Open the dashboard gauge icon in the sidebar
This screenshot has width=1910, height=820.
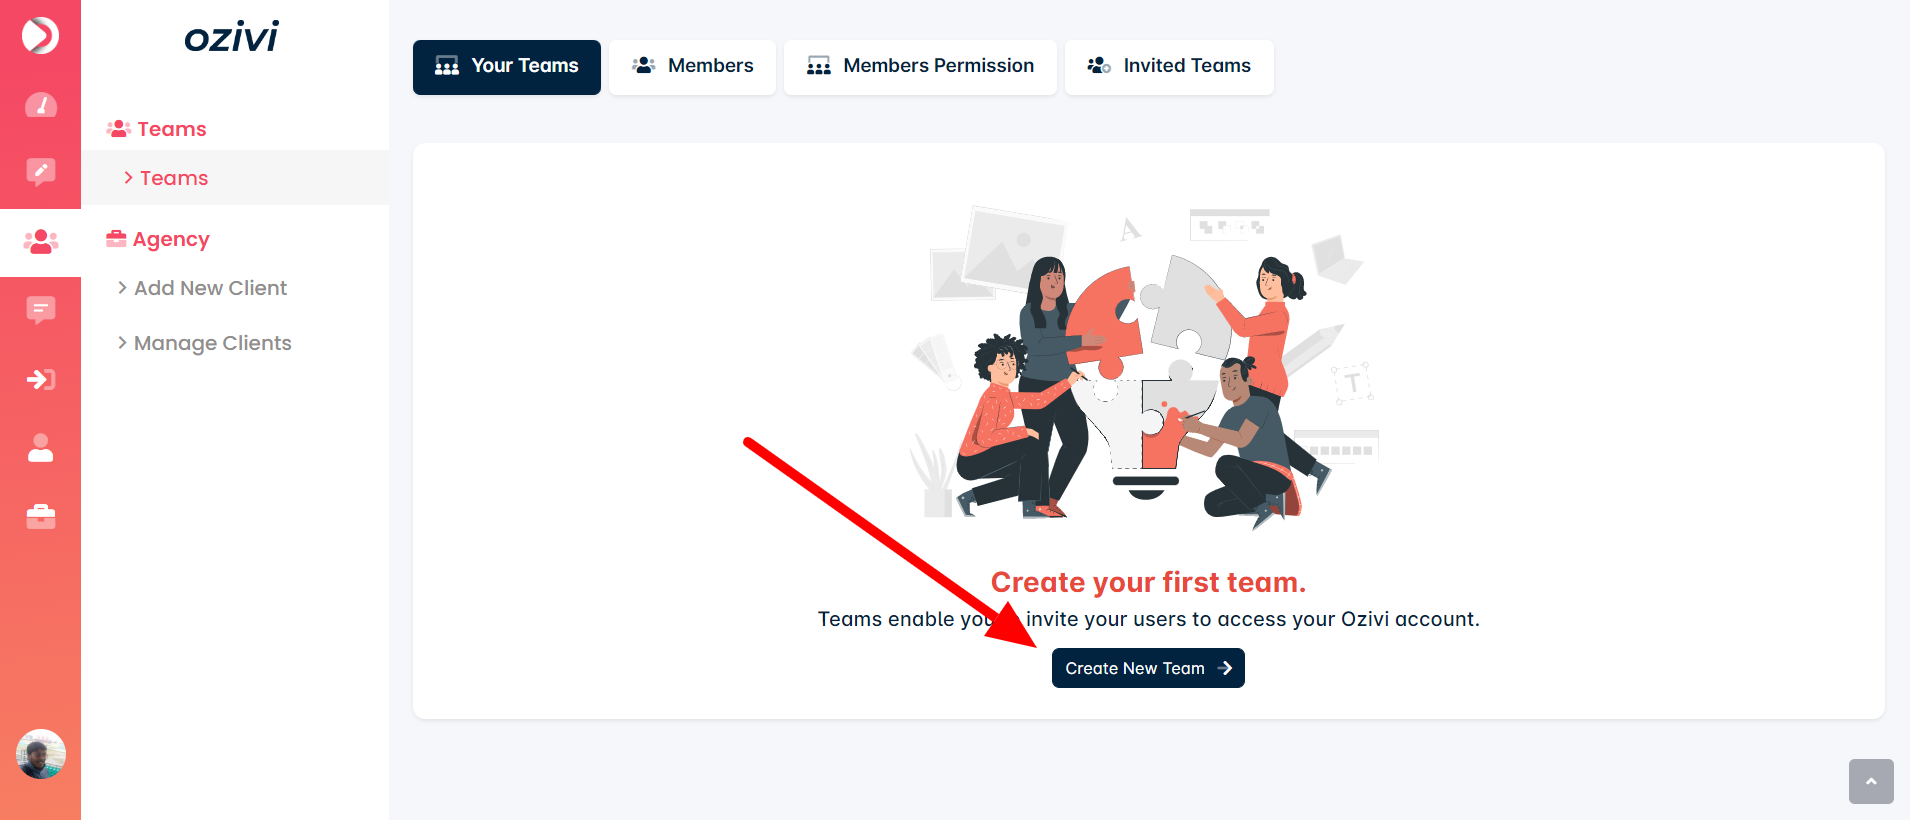(40, 105)
